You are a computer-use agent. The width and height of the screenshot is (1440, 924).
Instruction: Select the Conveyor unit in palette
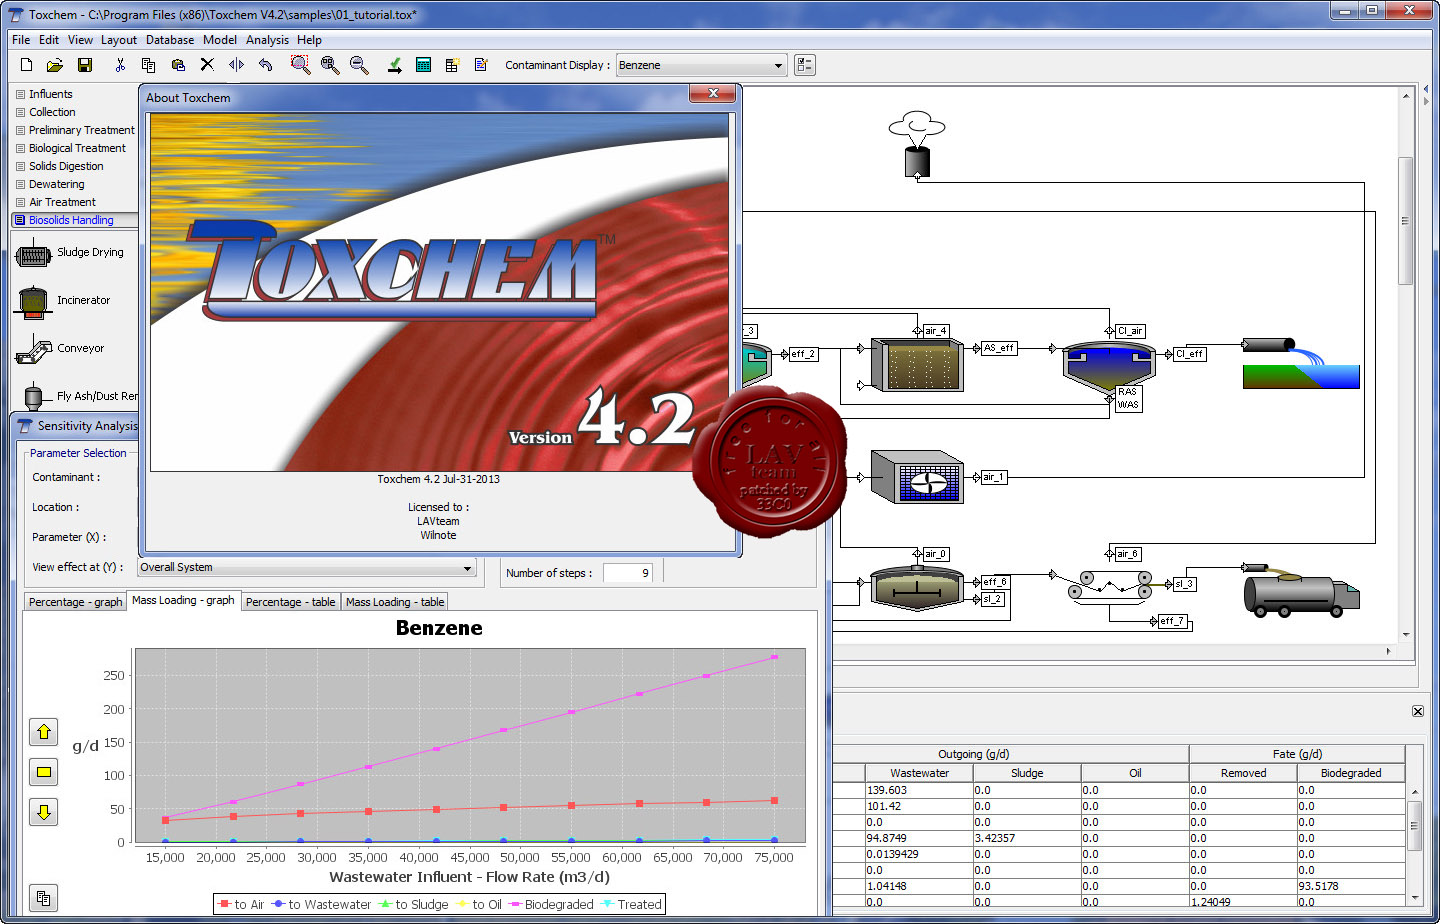coord(60,349)
